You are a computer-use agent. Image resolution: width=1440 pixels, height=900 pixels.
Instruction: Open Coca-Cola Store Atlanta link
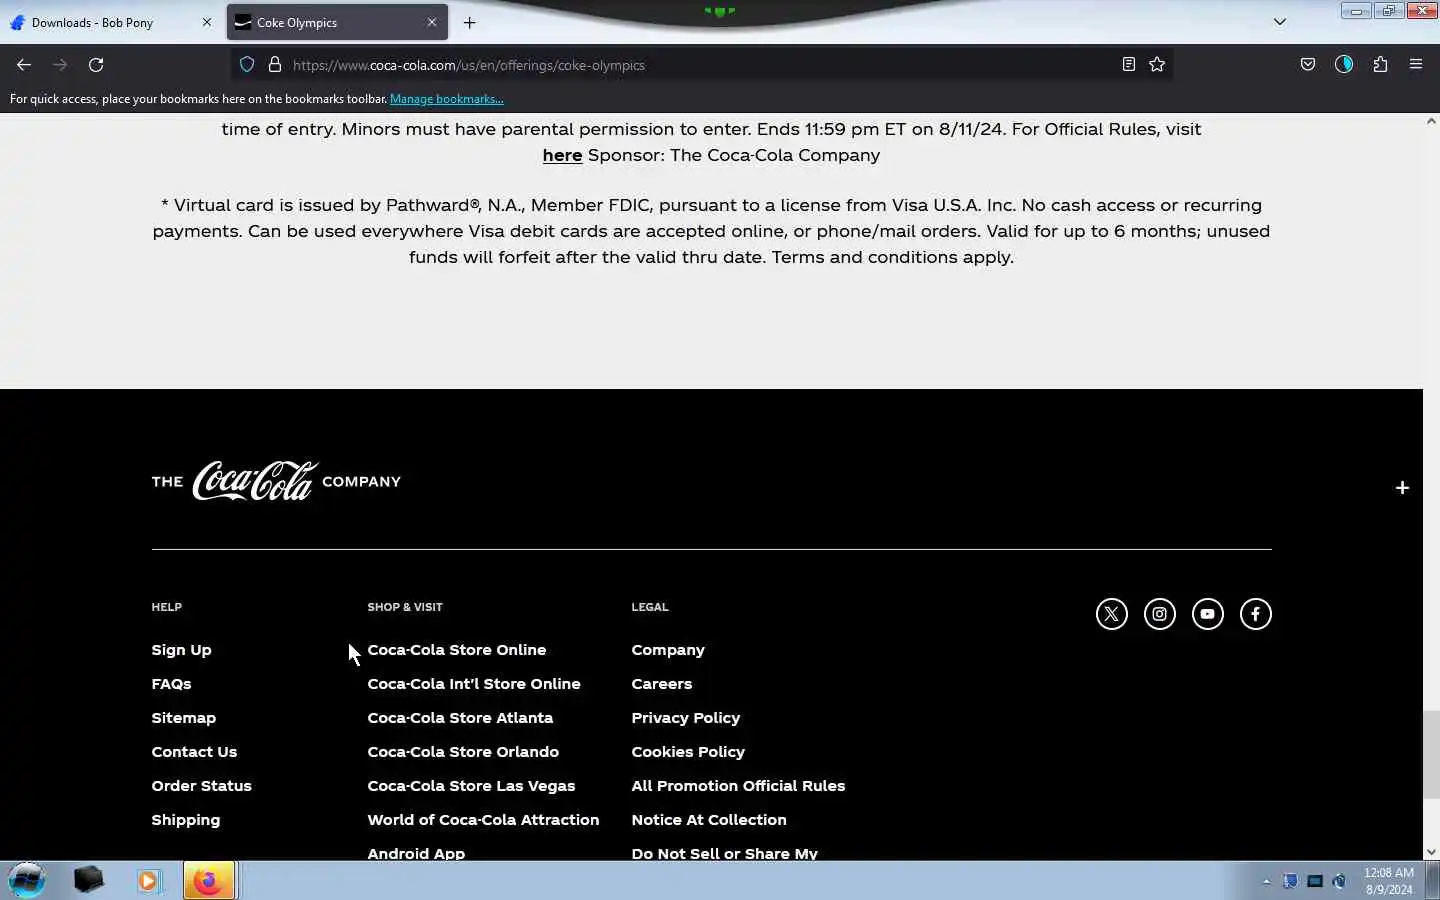point(460,718)
